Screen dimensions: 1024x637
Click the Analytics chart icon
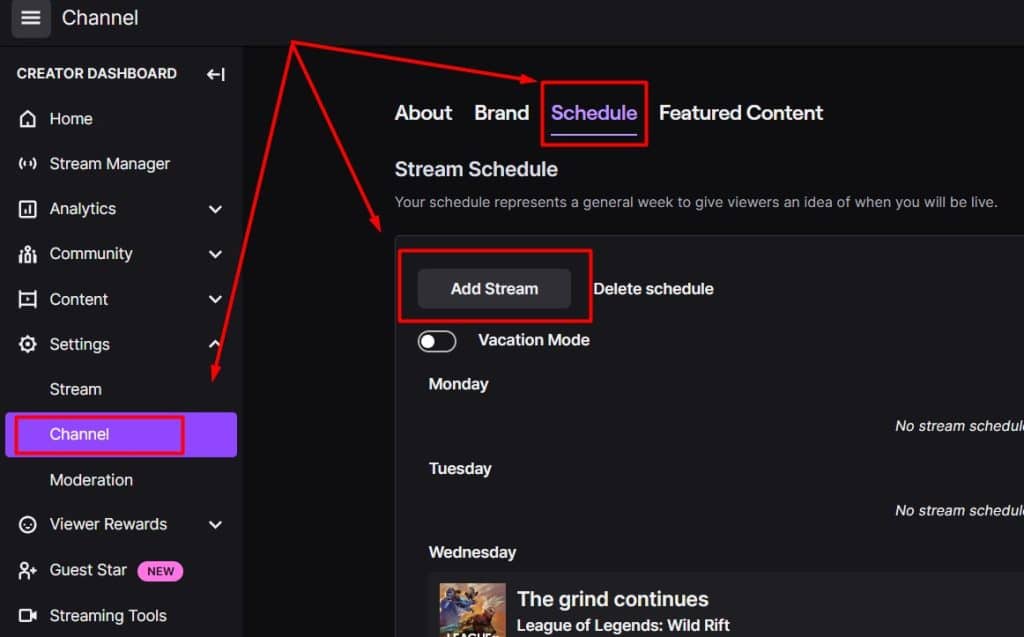click(29, 209)
